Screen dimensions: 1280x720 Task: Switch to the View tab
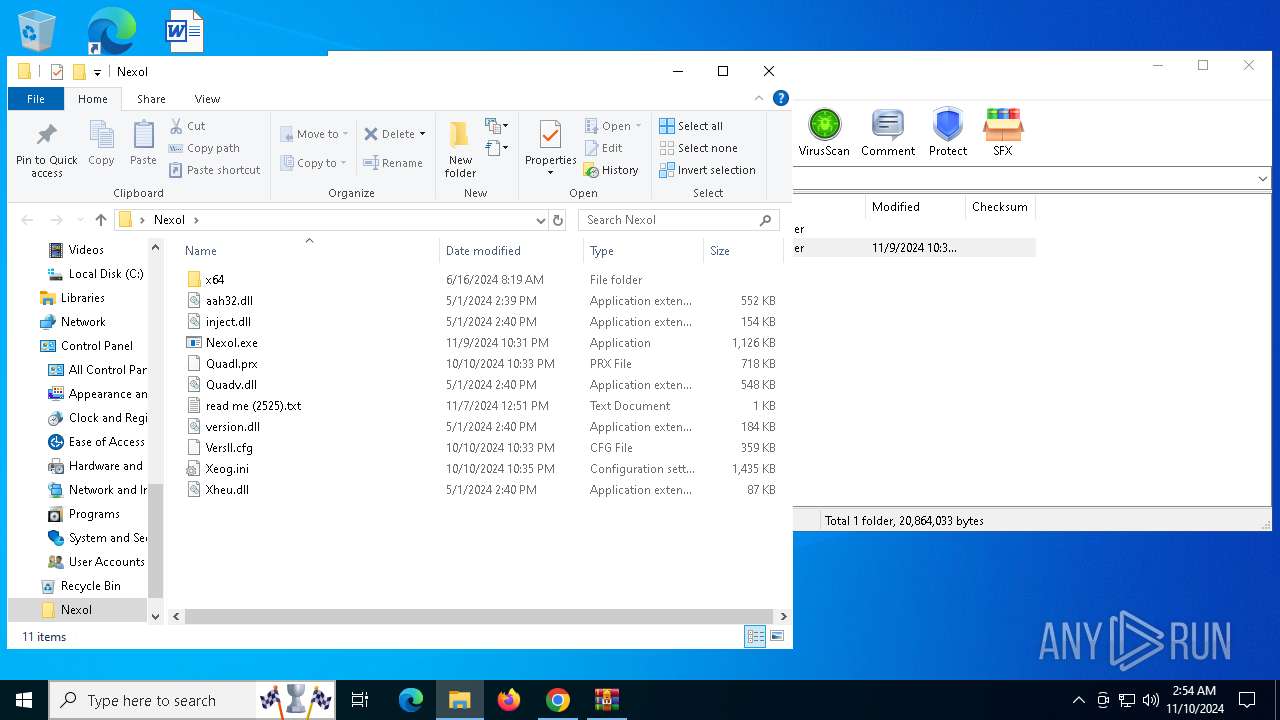click(x=207, y=99)
